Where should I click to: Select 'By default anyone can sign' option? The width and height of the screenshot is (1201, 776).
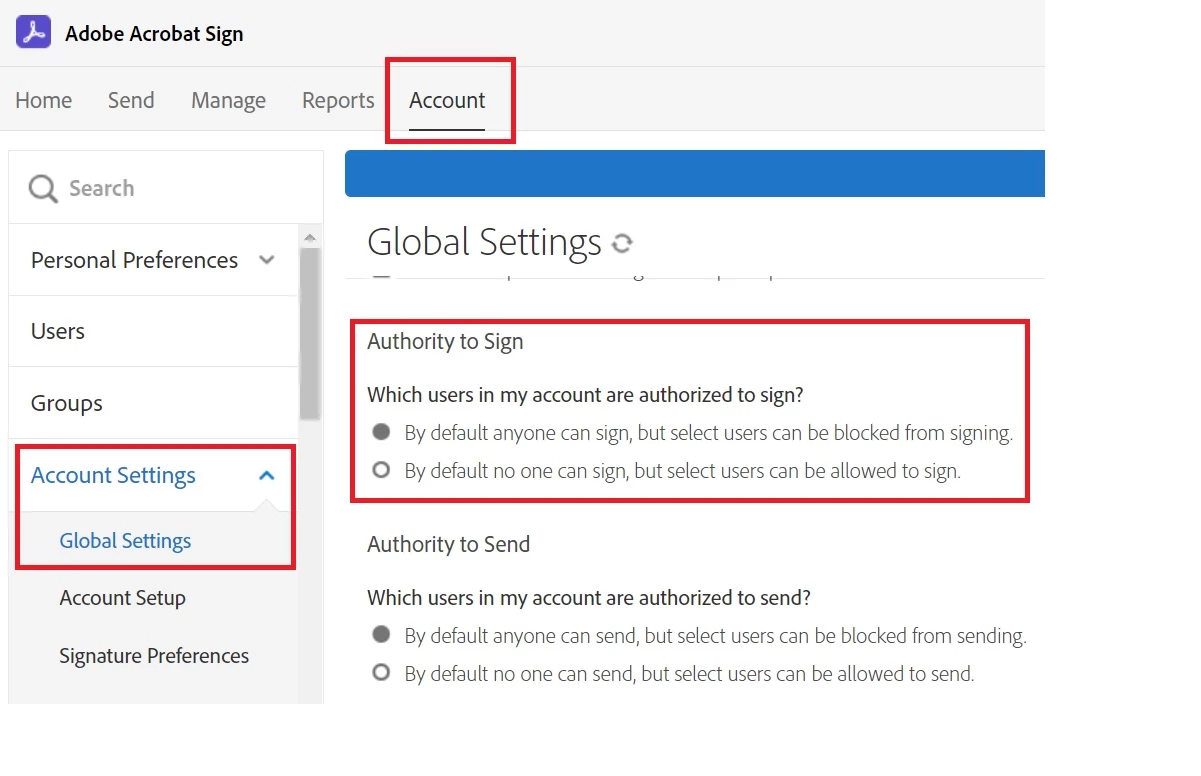[381, 432]
